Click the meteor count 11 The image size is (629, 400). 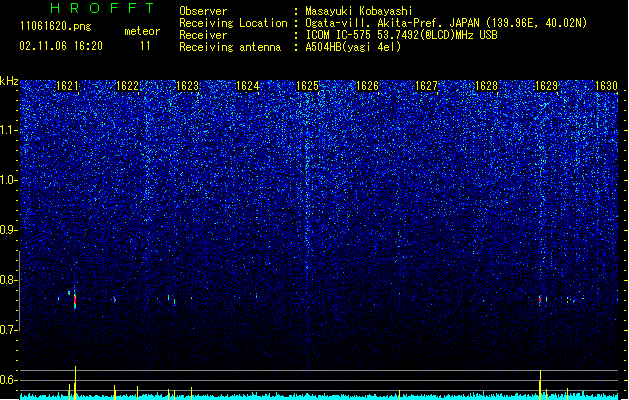point(145,46)
